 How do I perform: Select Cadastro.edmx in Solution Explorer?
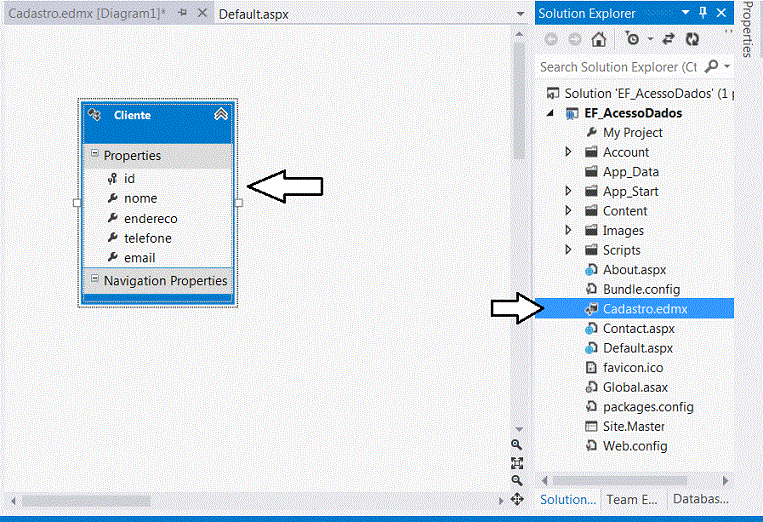tap(644, 309)
